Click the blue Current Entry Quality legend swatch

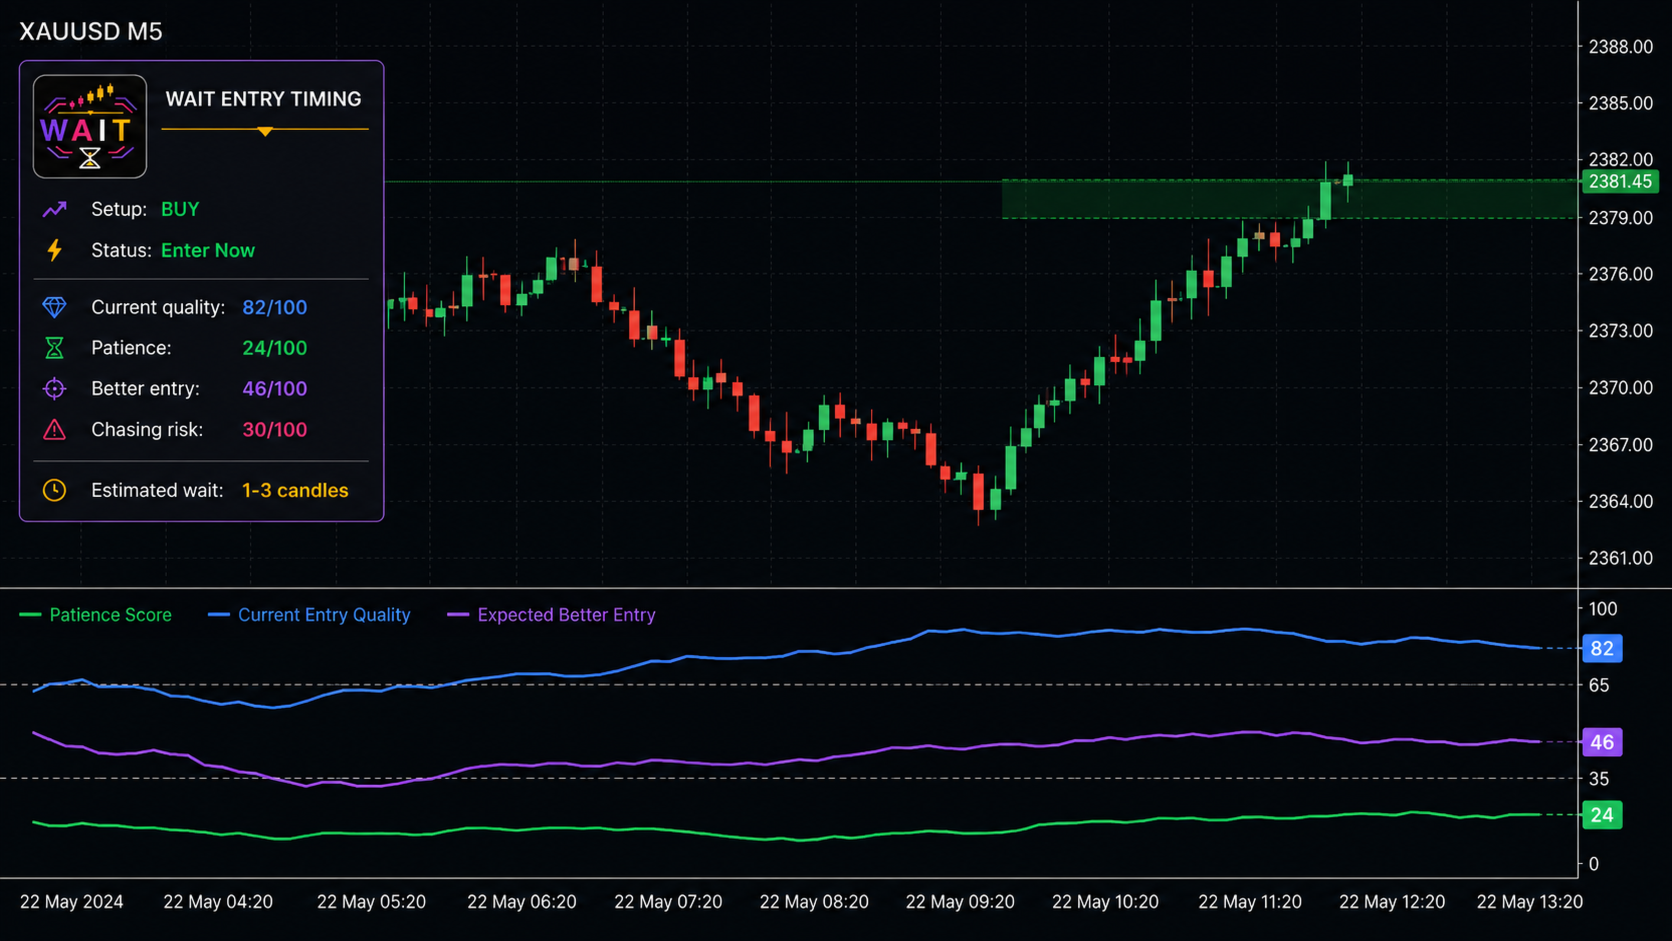click(218, 615)
